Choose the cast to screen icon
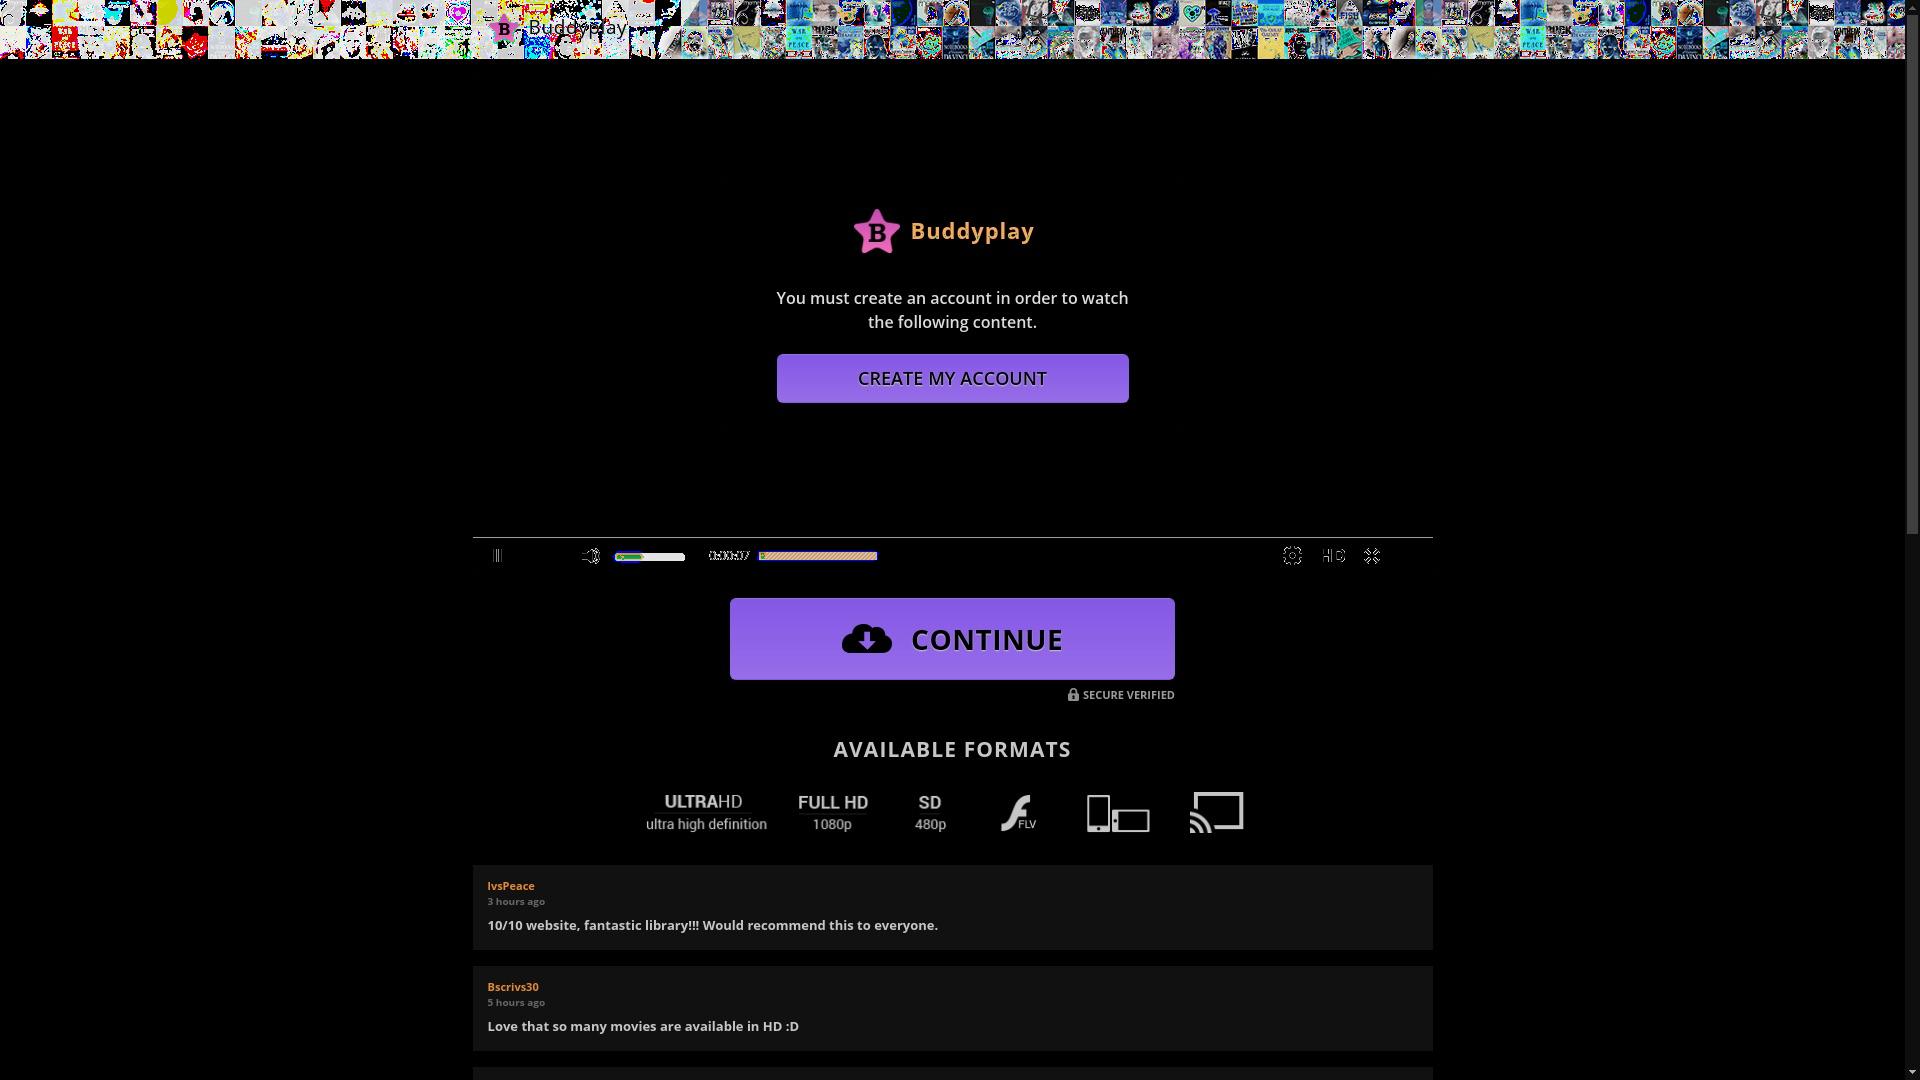The width and height of the screenshot is (1920, 1080). [1216, 812]
